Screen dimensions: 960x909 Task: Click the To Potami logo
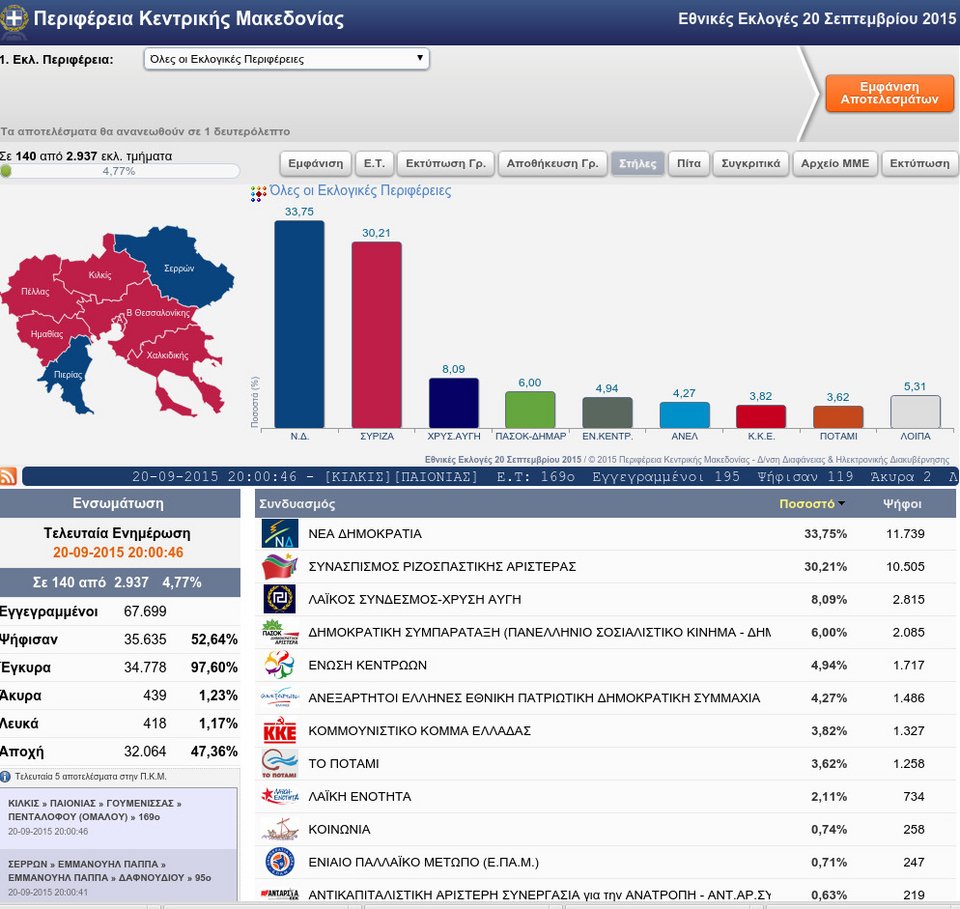280,764
